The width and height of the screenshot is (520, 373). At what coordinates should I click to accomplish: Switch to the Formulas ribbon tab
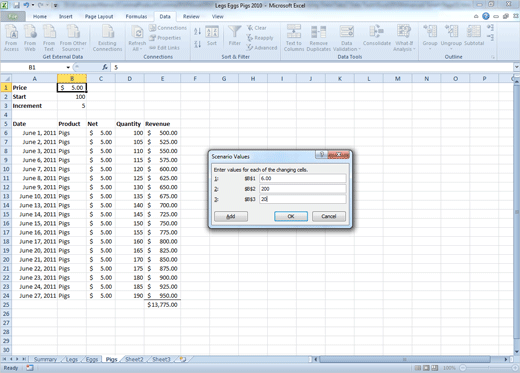pos(136,16)
